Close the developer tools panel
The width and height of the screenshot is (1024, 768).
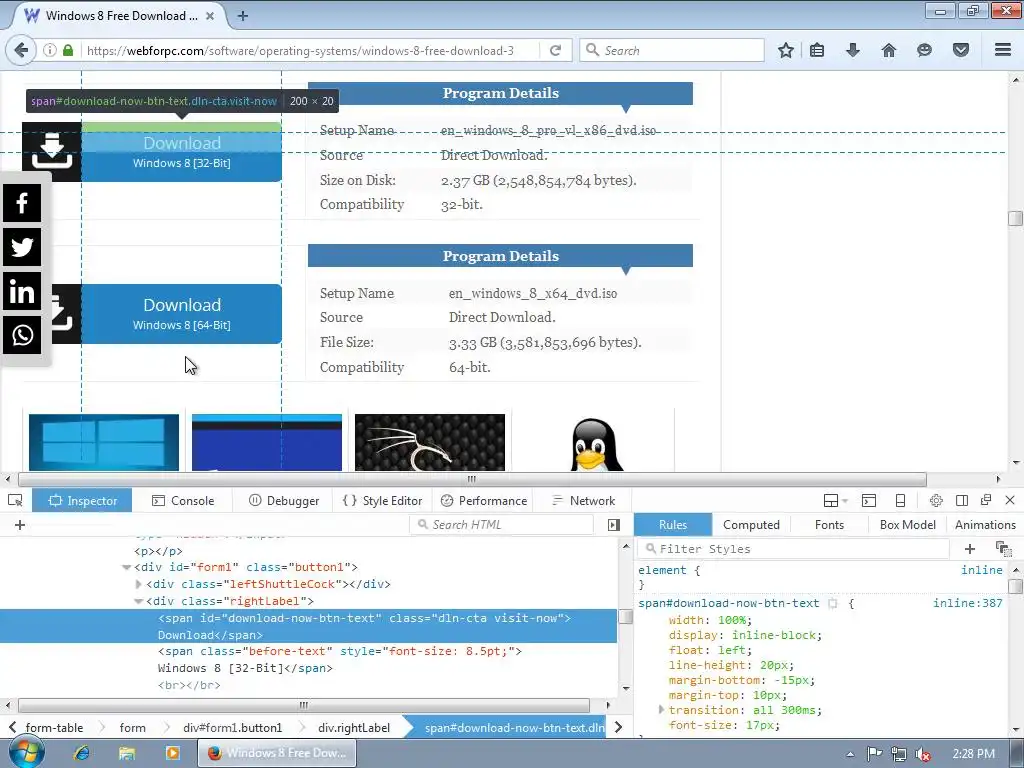[x=1010, y=500]
